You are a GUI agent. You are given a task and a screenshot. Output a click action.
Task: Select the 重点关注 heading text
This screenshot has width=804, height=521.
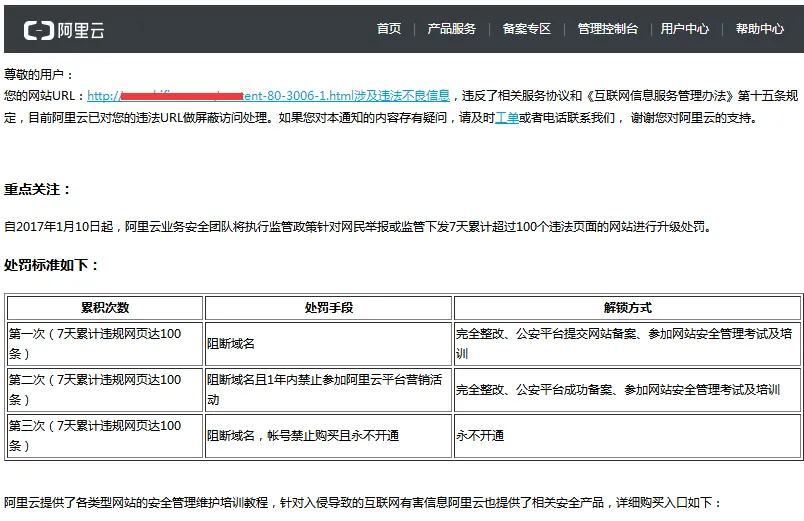click(x=37, y=189)
